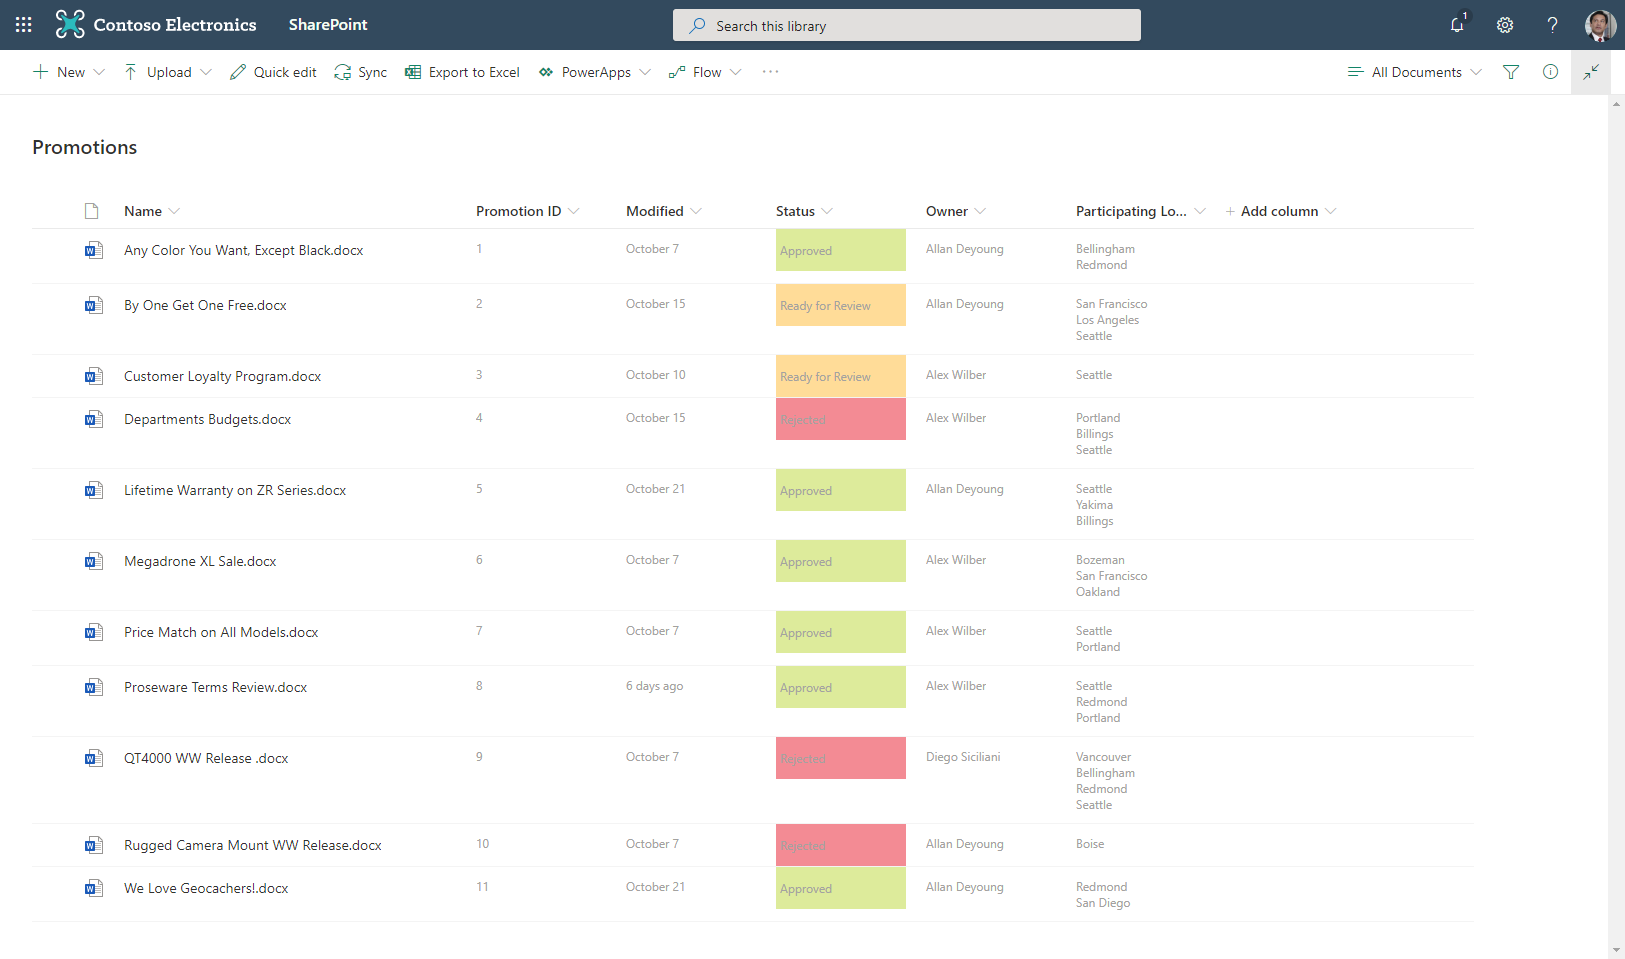Click the help question mark icon
Image resolution: width=1625 pixels, height=959 pixels.
(x=1552, y=25)
